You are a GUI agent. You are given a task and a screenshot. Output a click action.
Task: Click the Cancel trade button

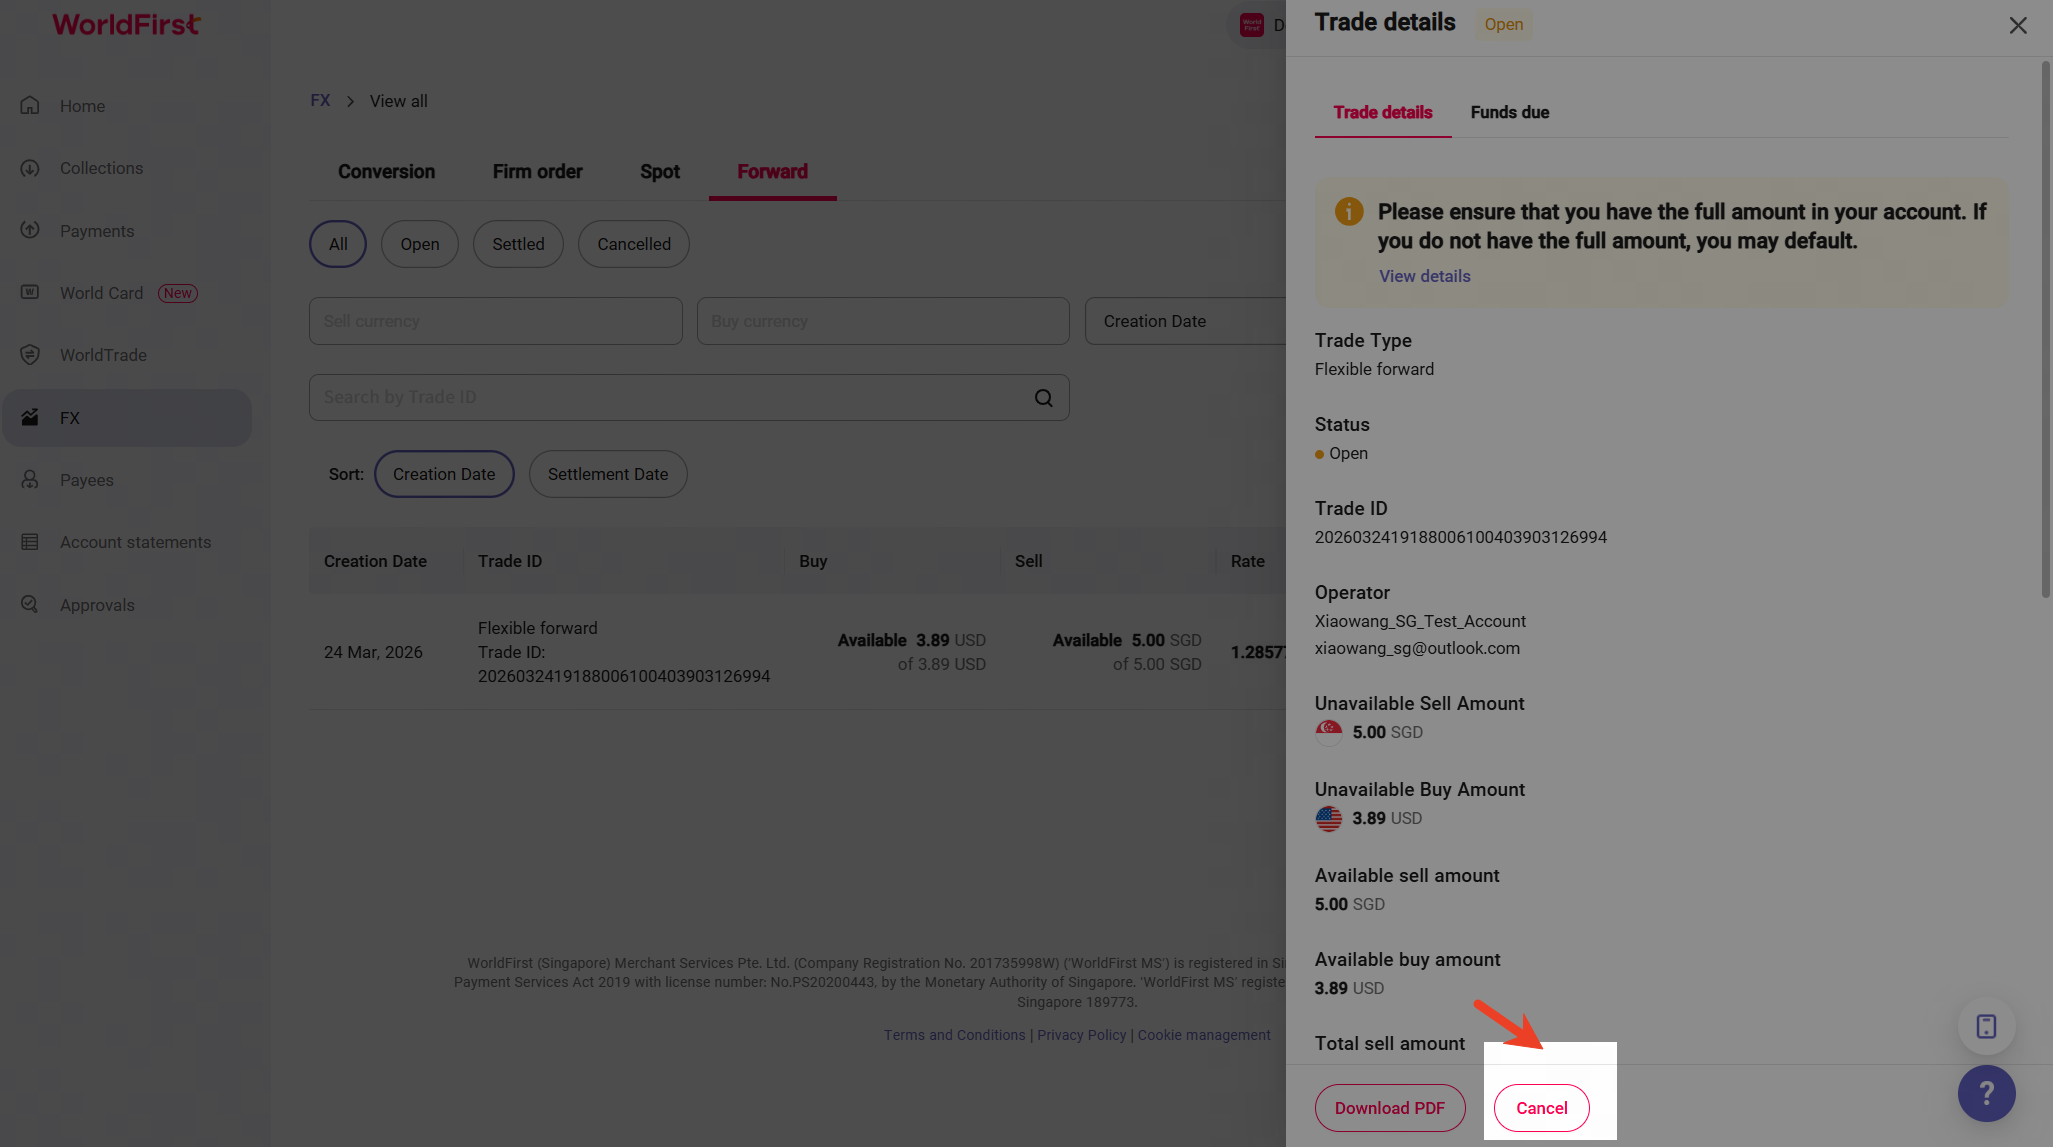1541,1108
